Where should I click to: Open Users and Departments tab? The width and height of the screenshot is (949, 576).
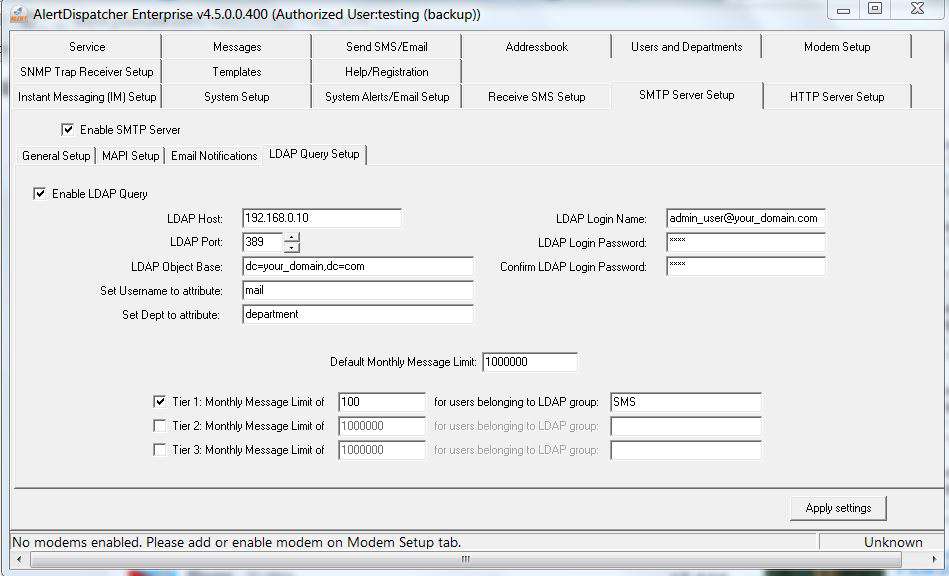686,47
